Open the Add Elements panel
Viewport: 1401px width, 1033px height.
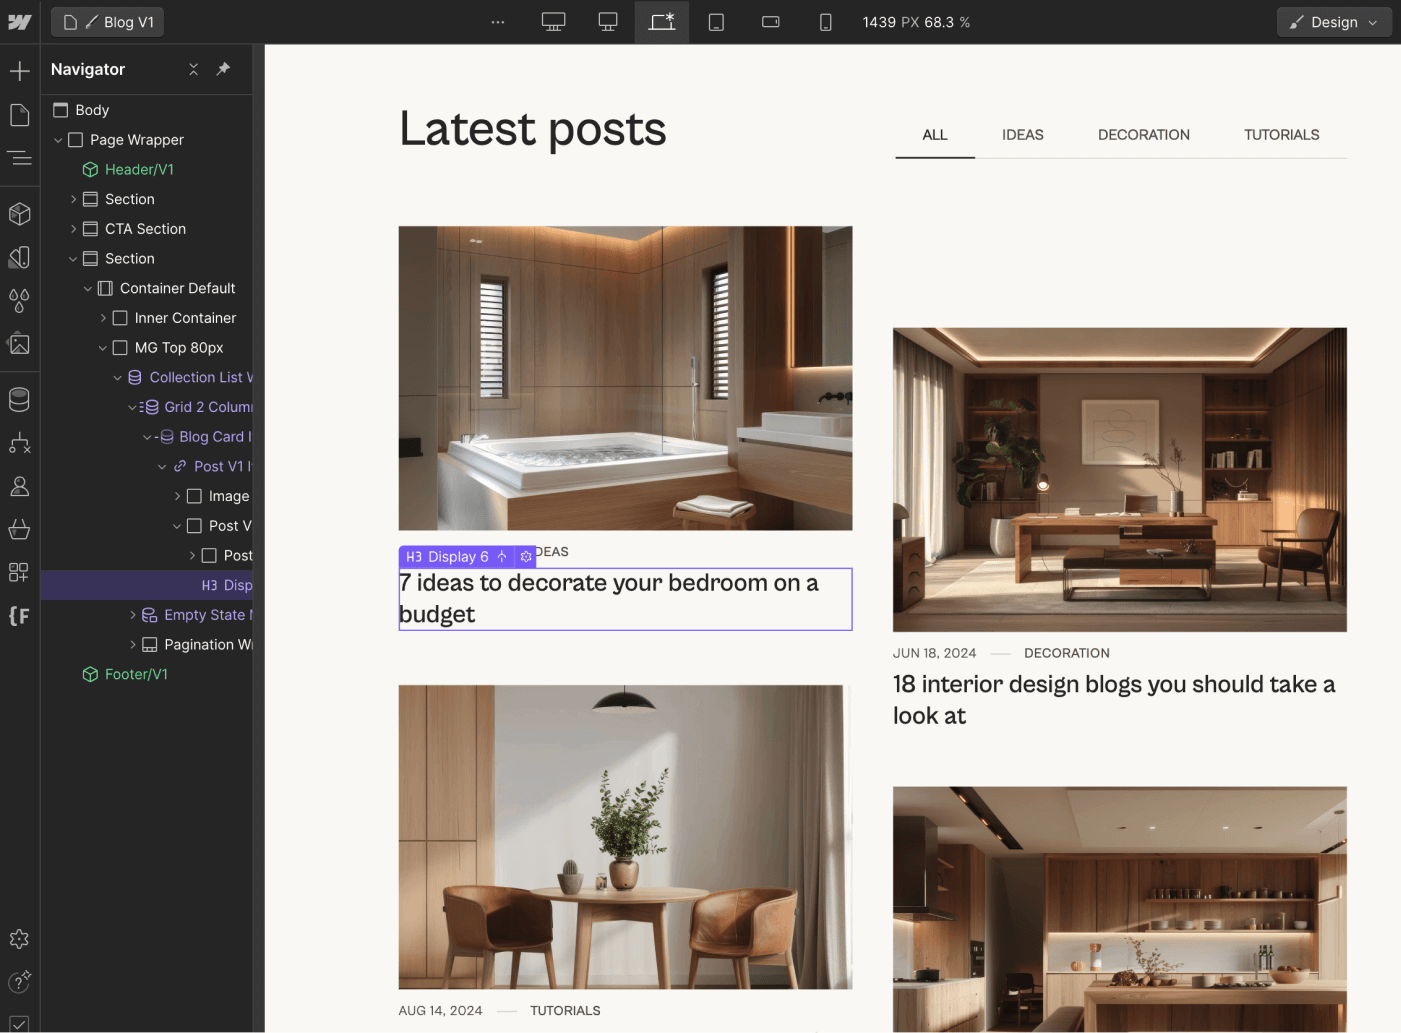[x=18, y=70]
